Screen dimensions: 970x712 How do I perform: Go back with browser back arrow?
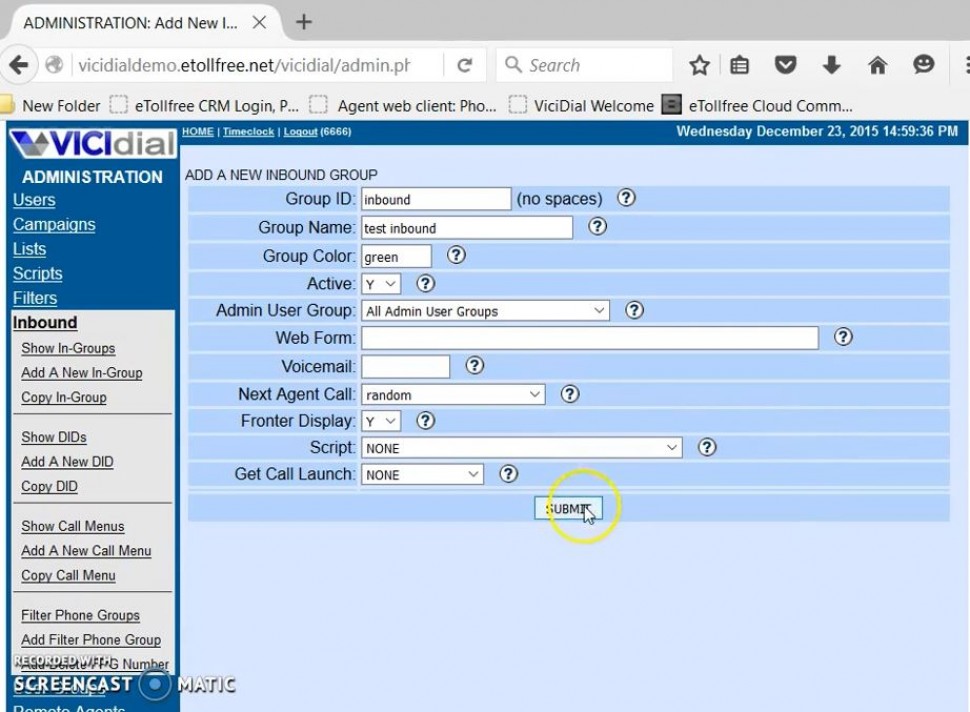point(19,65)
